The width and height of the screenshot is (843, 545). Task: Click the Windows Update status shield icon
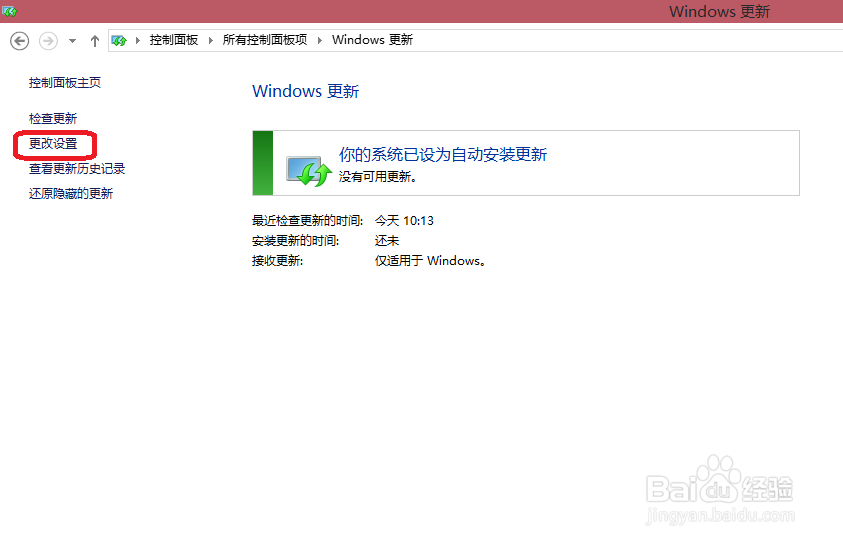coord(309,171)
